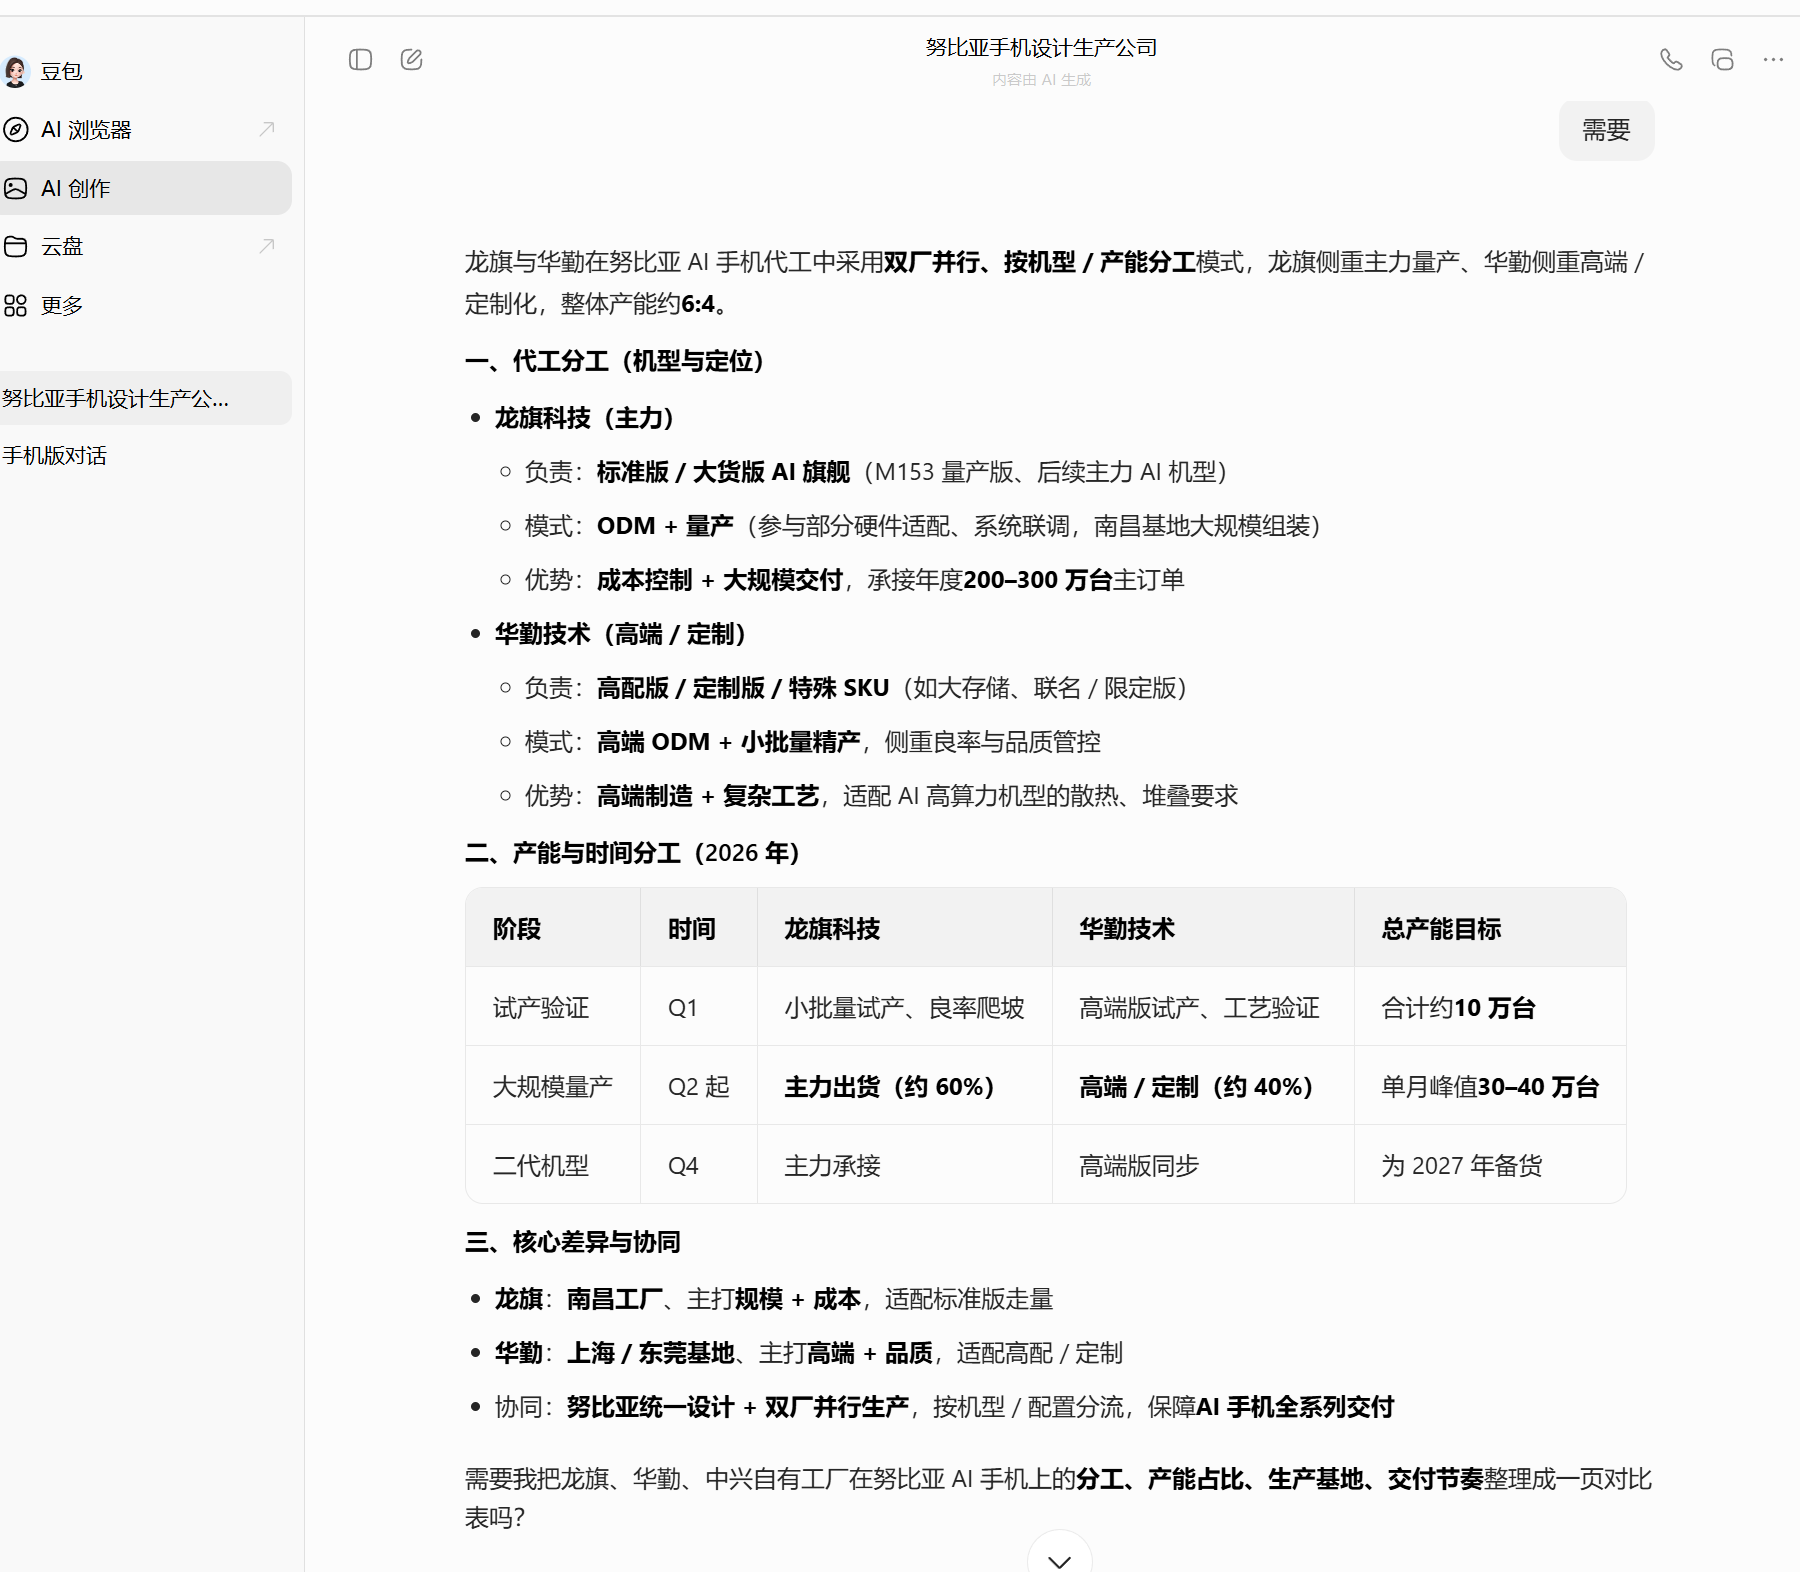Open the 云盘 menu item

click(146, 246)
